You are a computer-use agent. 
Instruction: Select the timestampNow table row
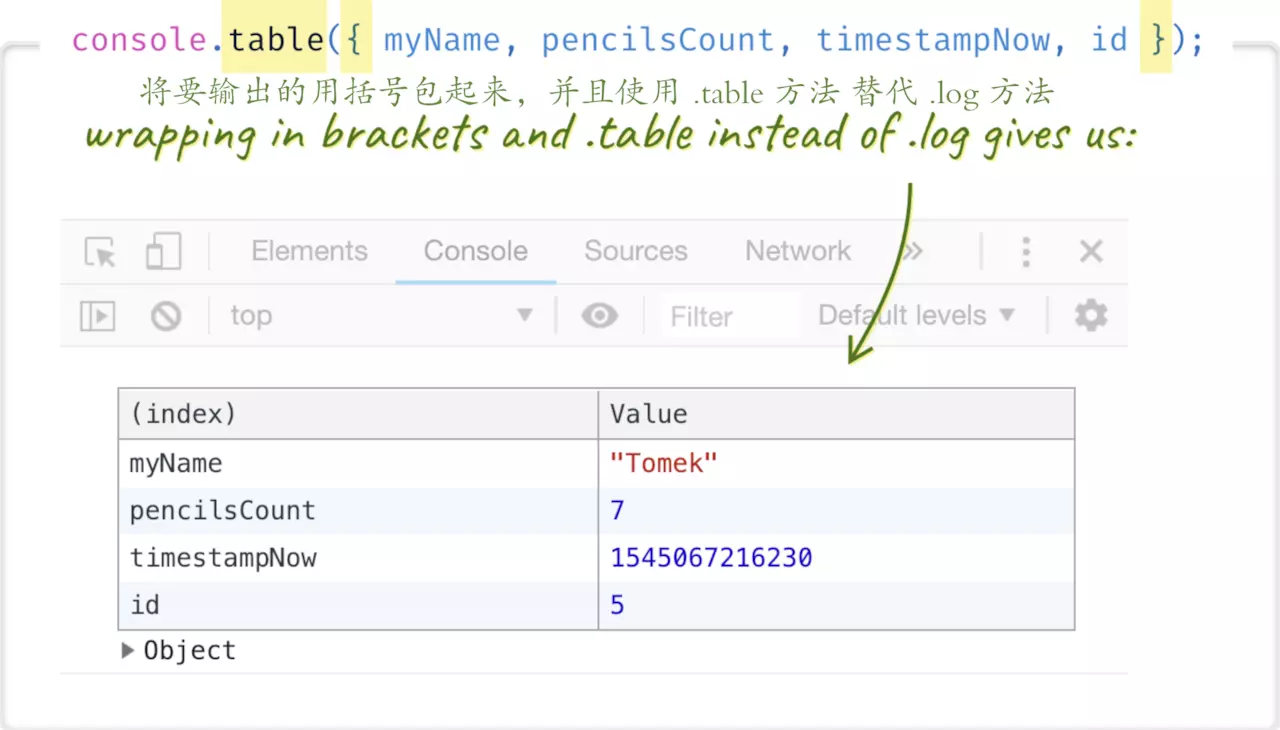[596, 558]
